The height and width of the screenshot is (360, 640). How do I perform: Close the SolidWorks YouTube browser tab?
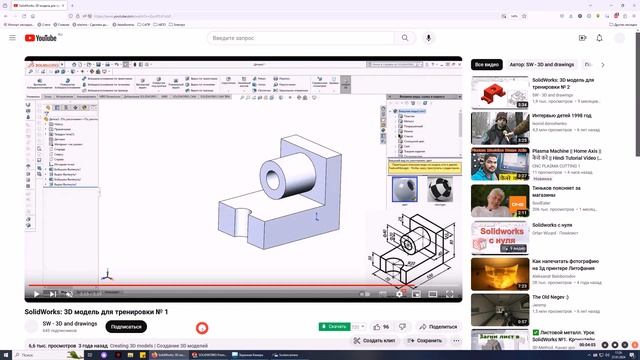click(63, 6)
